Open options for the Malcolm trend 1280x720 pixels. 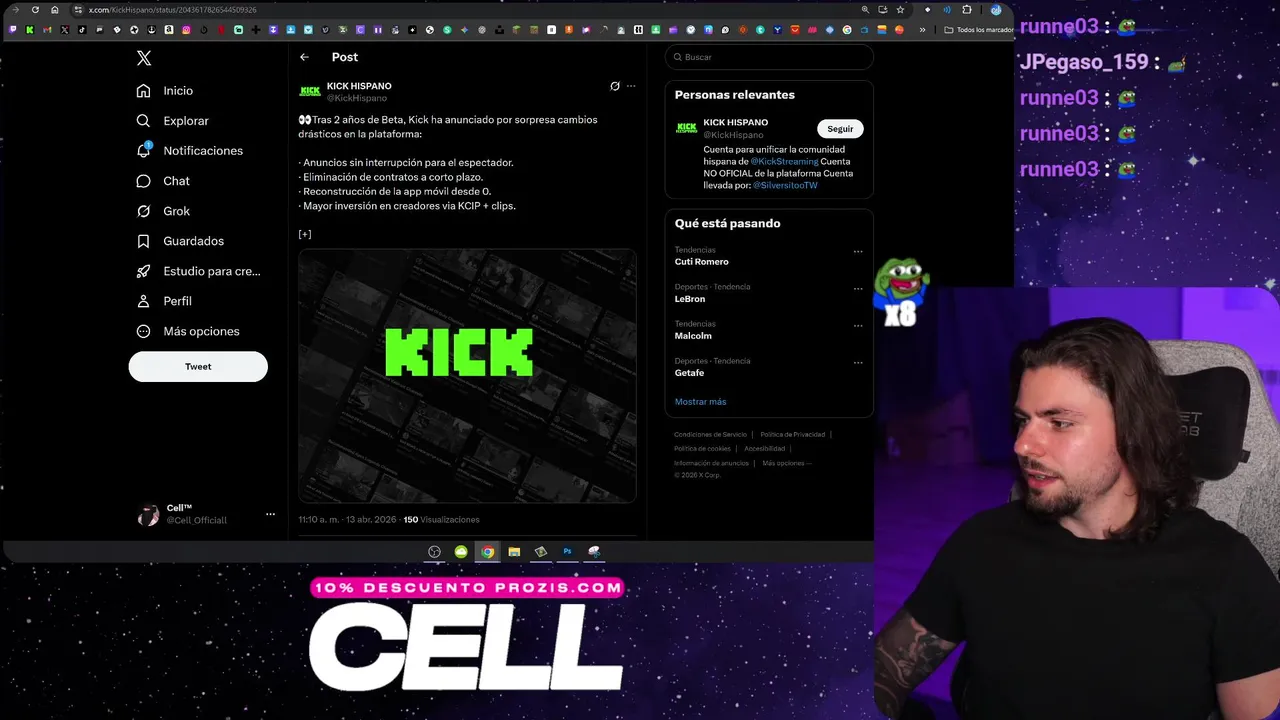point(858,326)
